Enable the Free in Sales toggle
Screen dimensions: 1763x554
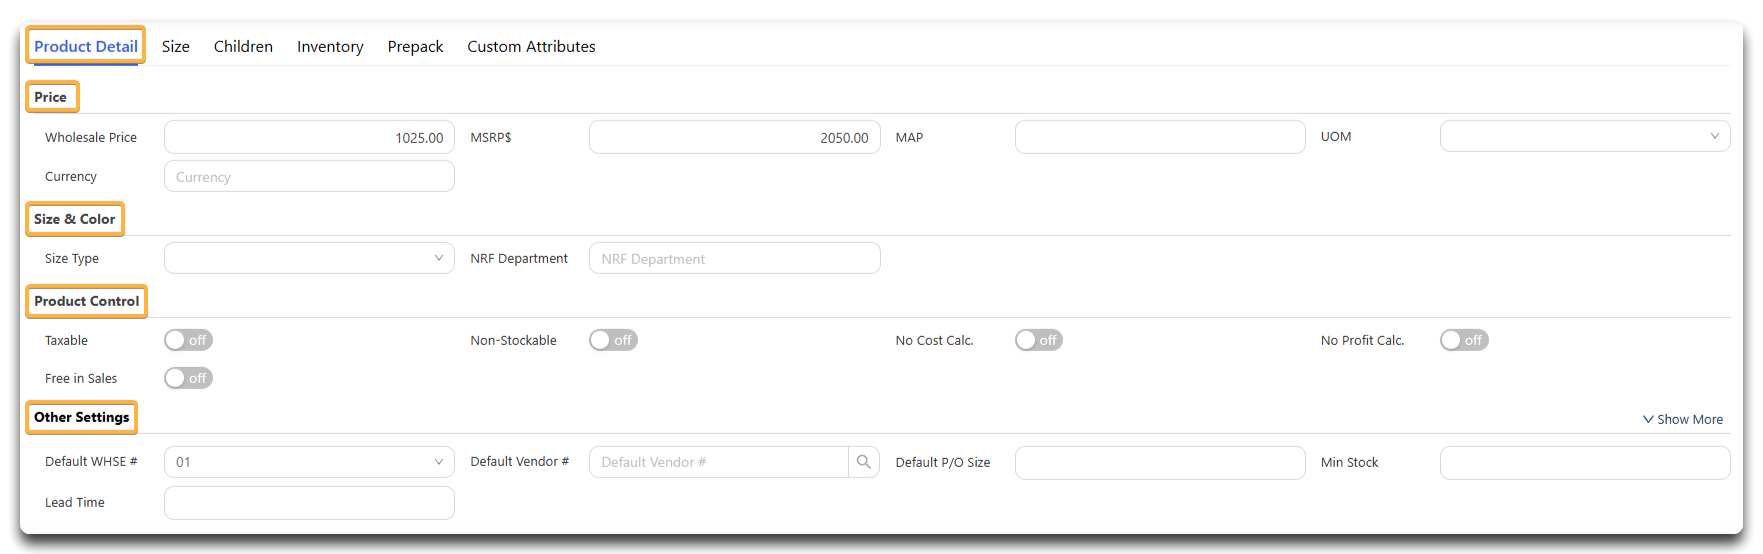tap(188, 378)
